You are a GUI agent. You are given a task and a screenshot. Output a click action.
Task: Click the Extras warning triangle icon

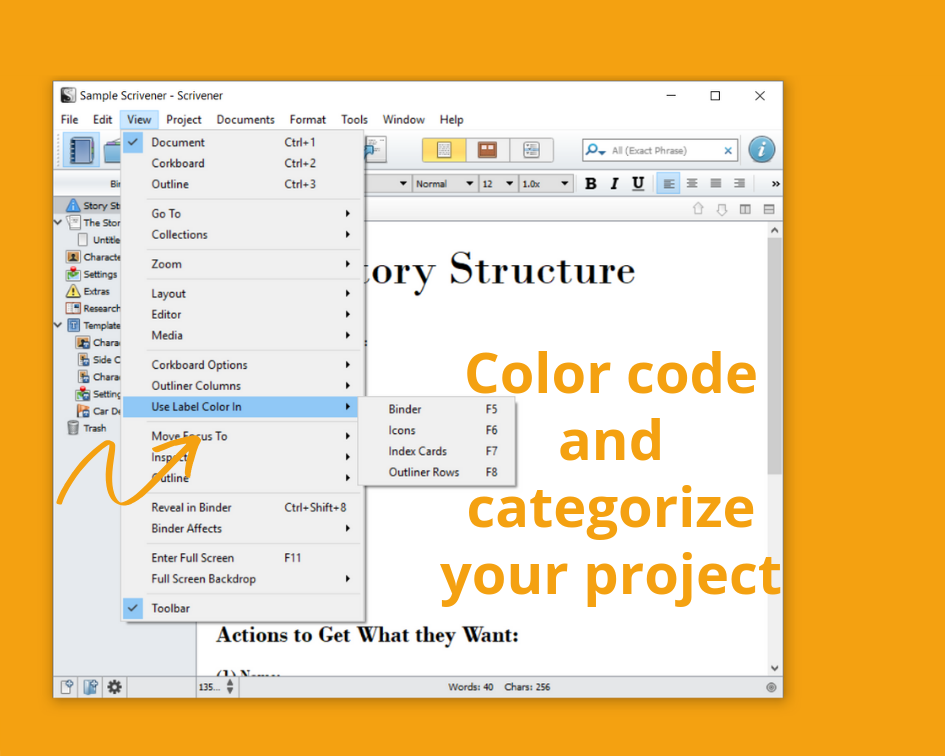pyautogui.click(x=73, y=291)
